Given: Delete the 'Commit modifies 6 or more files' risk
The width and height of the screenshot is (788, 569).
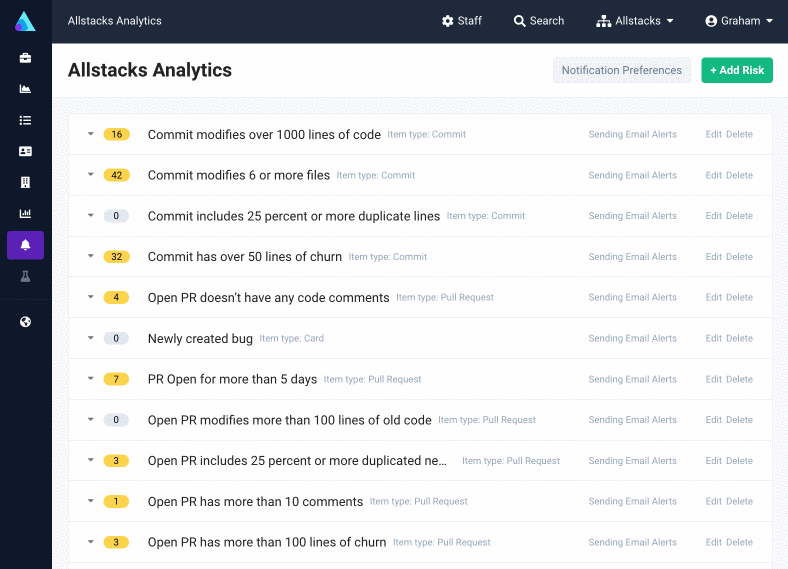Looking at the screenshot, I should point(739,175).
